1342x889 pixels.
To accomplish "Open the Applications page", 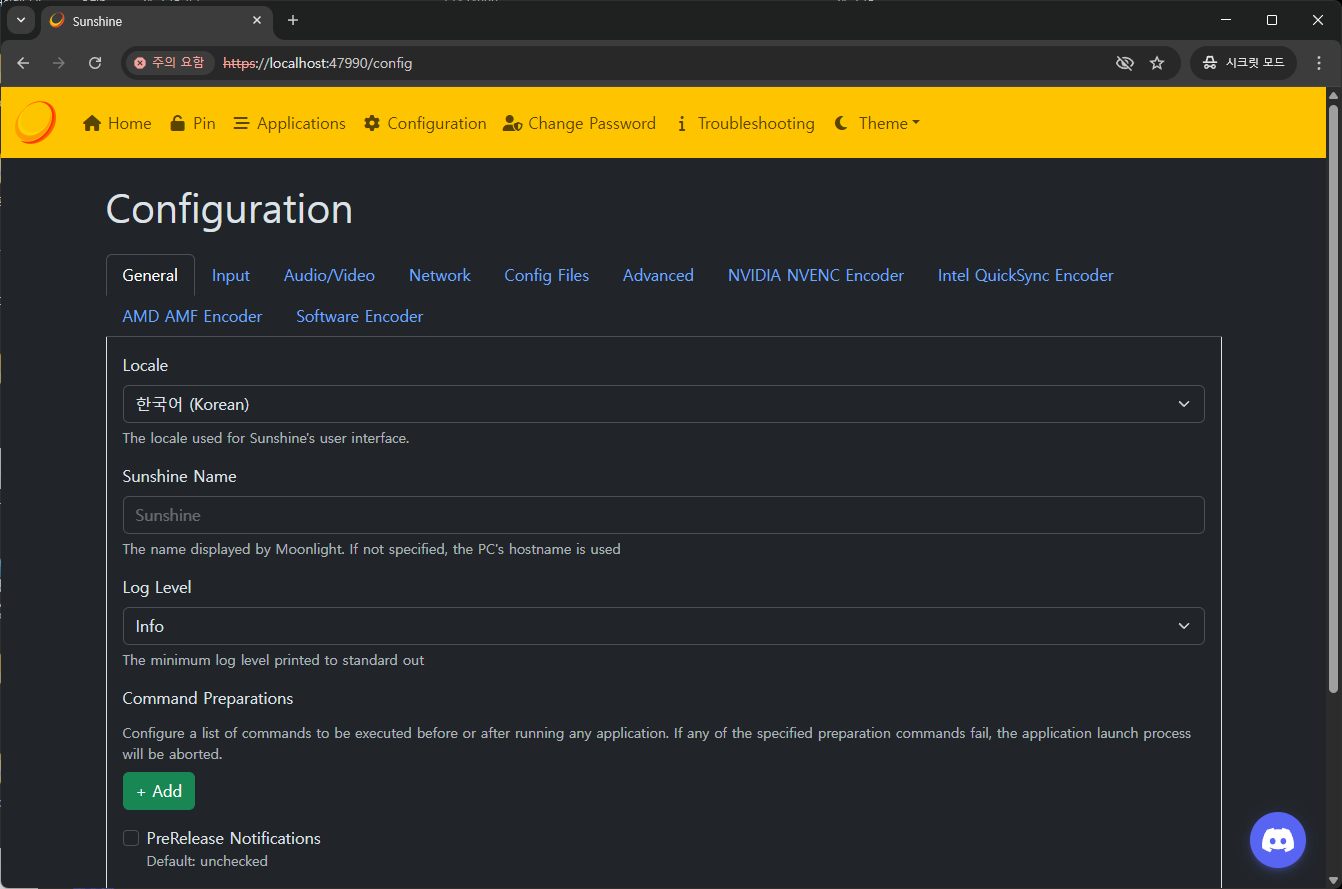I will (x=289, y=123).
